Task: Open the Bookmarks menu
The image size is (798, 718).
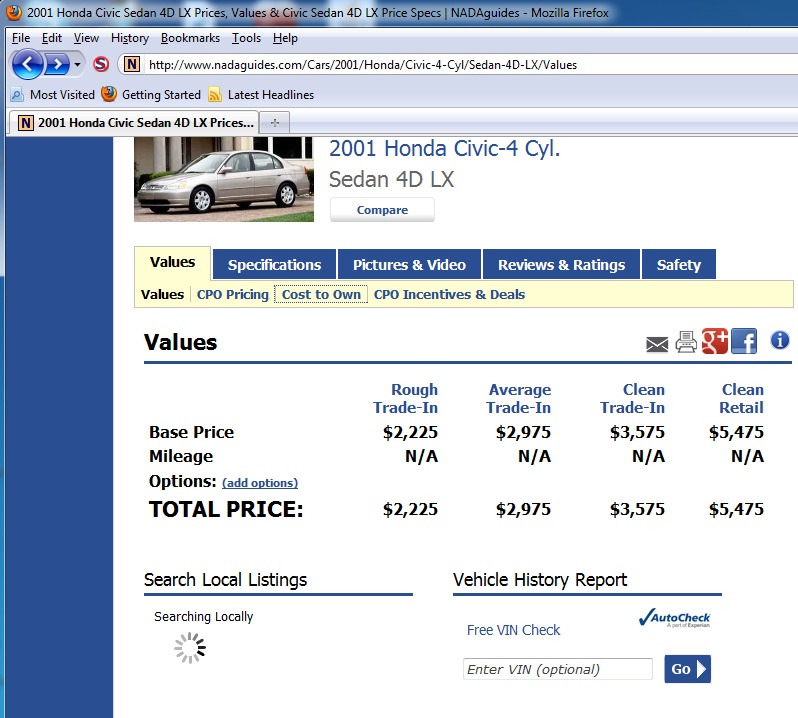Action: [x=190, y=38]
